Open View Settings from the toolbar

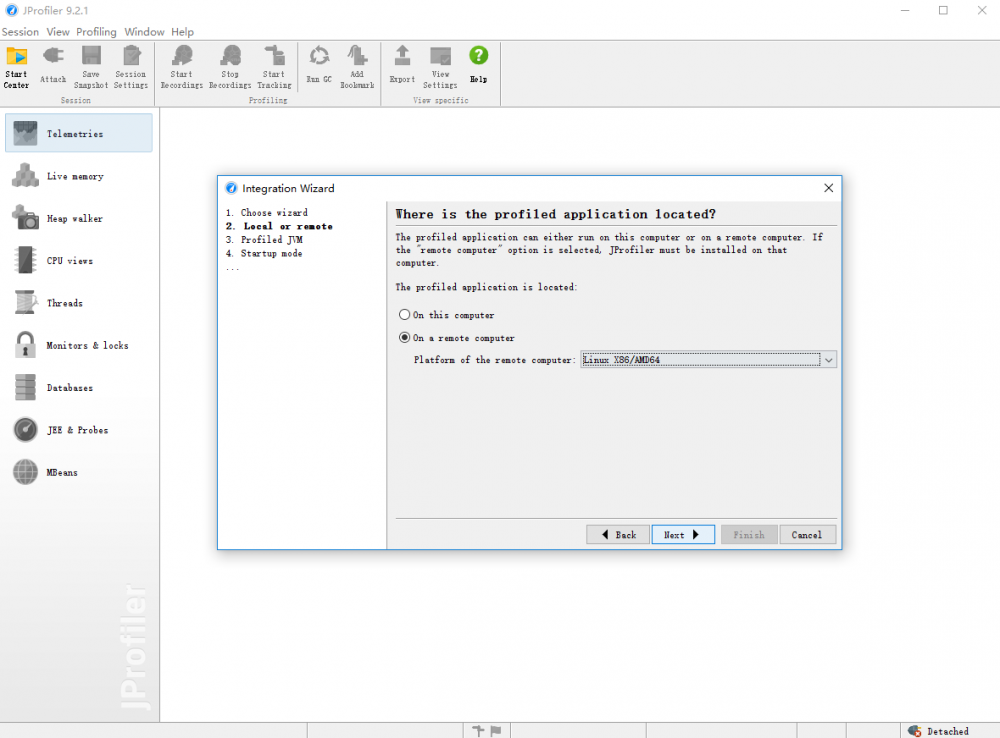(x=440, y=67)
